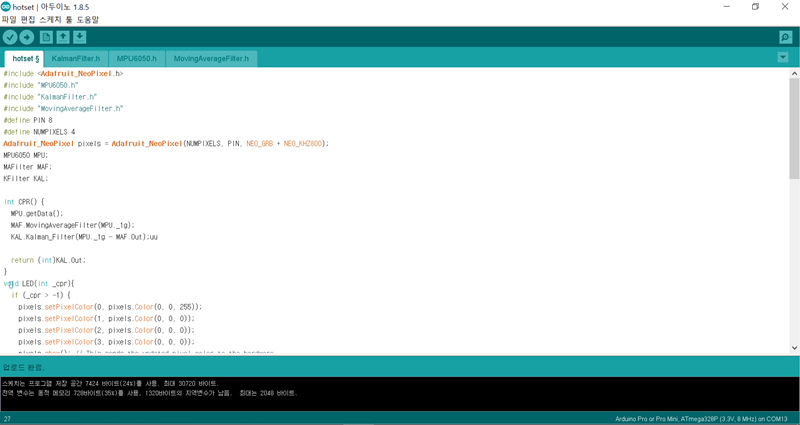The image size is (800, 425).
Task: Click the board info 'Arduino Pro or Pro Mini' text
Action: click(701, 419)
